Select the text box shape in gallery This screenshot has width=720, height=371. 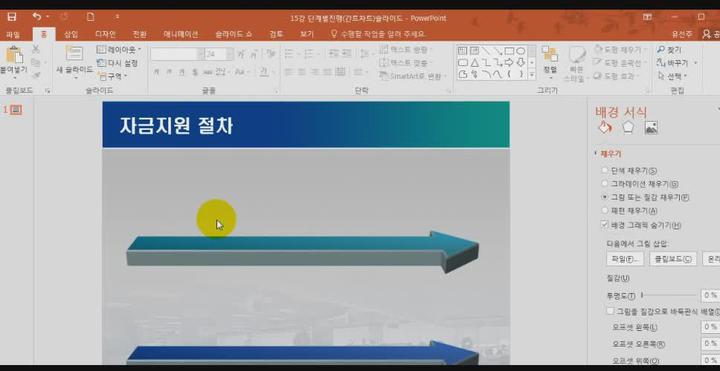(x=463, y=51)
